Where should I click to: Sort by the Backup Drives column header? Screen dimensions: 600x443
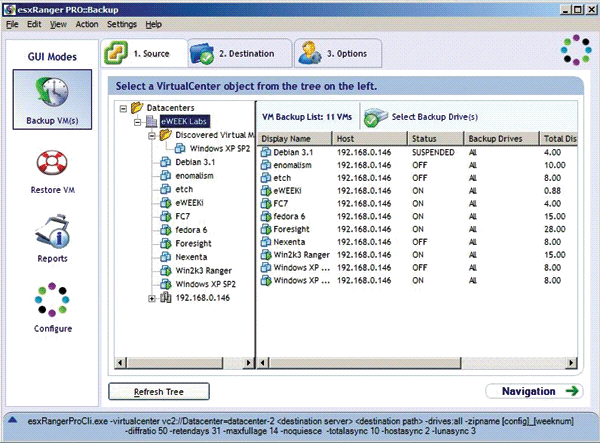502,138
